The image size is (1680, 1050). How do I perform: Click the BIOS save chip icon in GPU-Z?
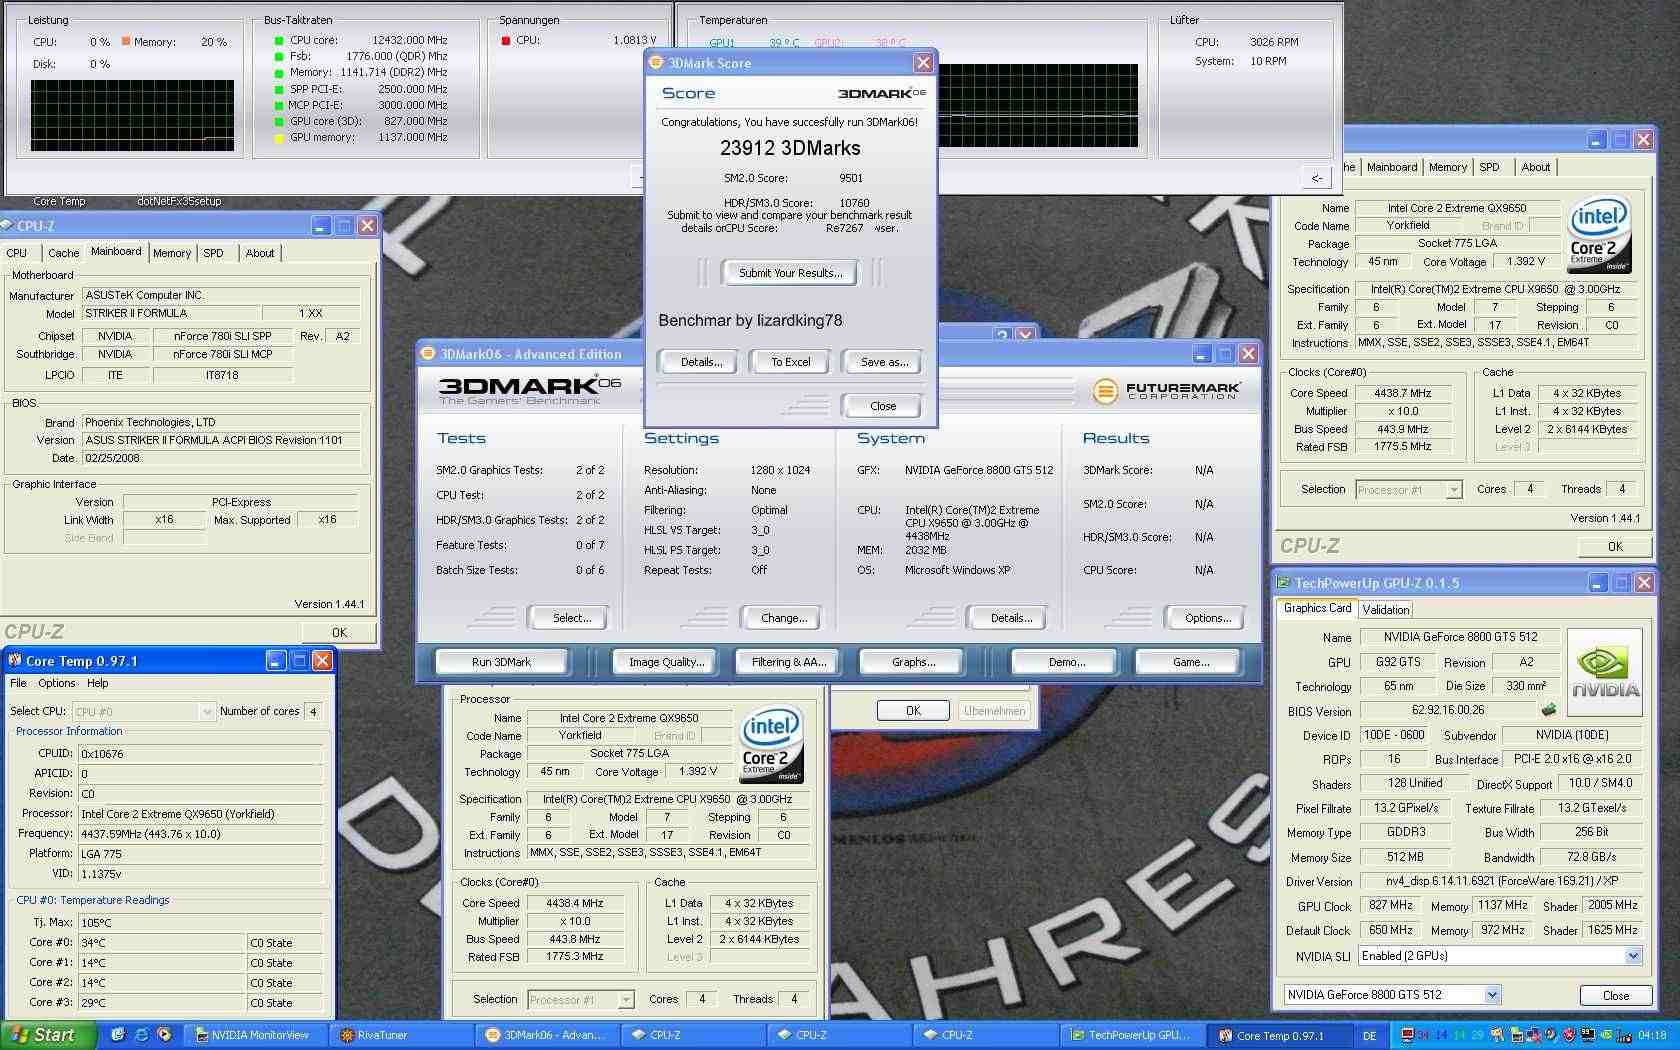[x=1549, y=710]
